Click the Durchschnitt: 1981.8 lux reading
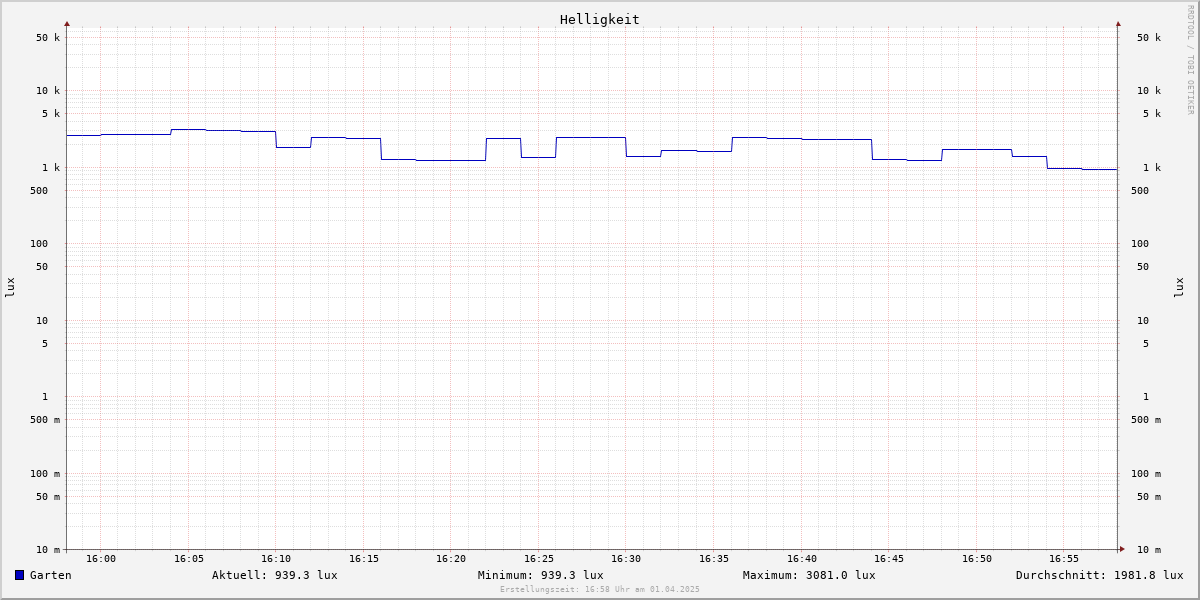The image size is (1200, 600). point(1100,575)
